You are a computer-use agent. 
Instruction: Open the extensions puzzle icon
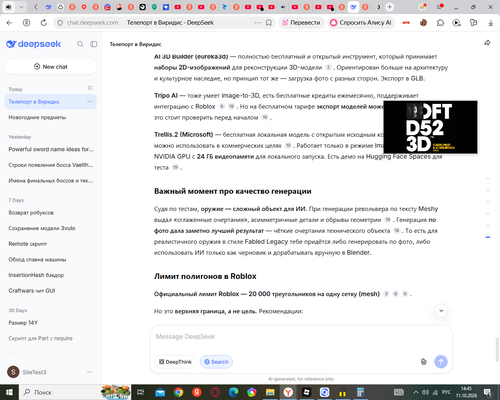[x=440, y=23]
